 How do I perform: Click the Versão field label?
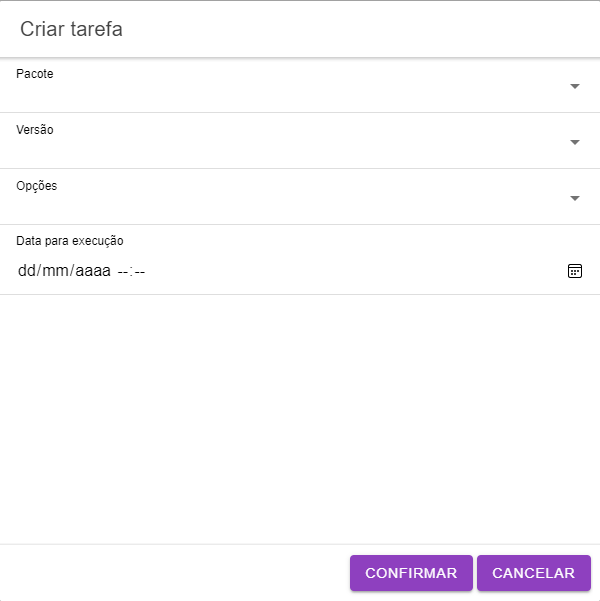pyautogui.click(x=35, y=130)
